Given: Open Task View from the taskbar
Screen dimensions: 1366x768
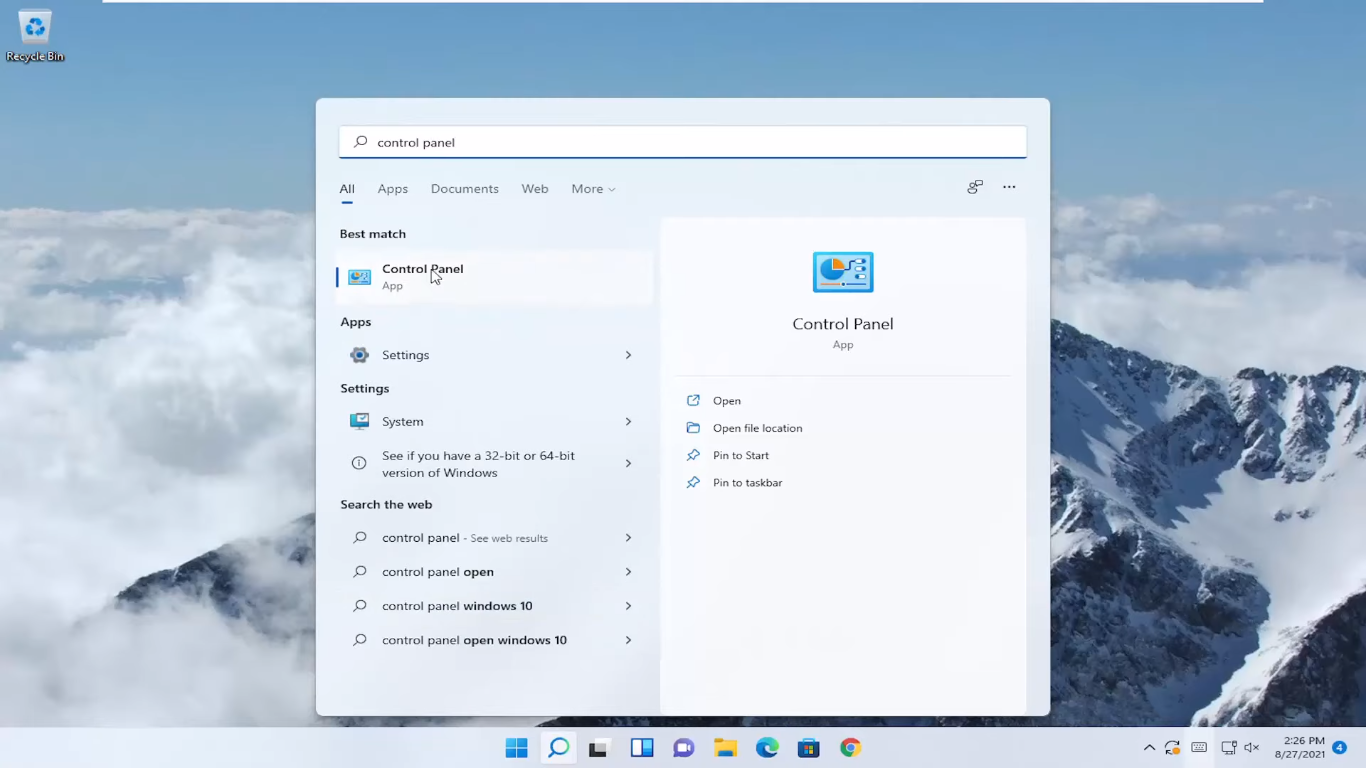Looking at the screenshot, I should point(599,748).
